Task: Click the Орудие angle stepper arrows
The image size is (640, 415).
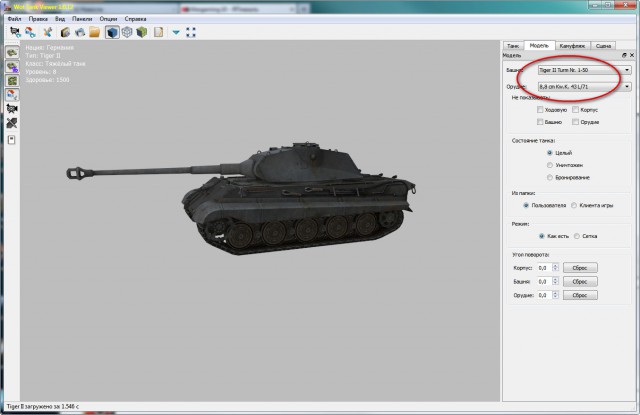Action: [x=555, y=295]
